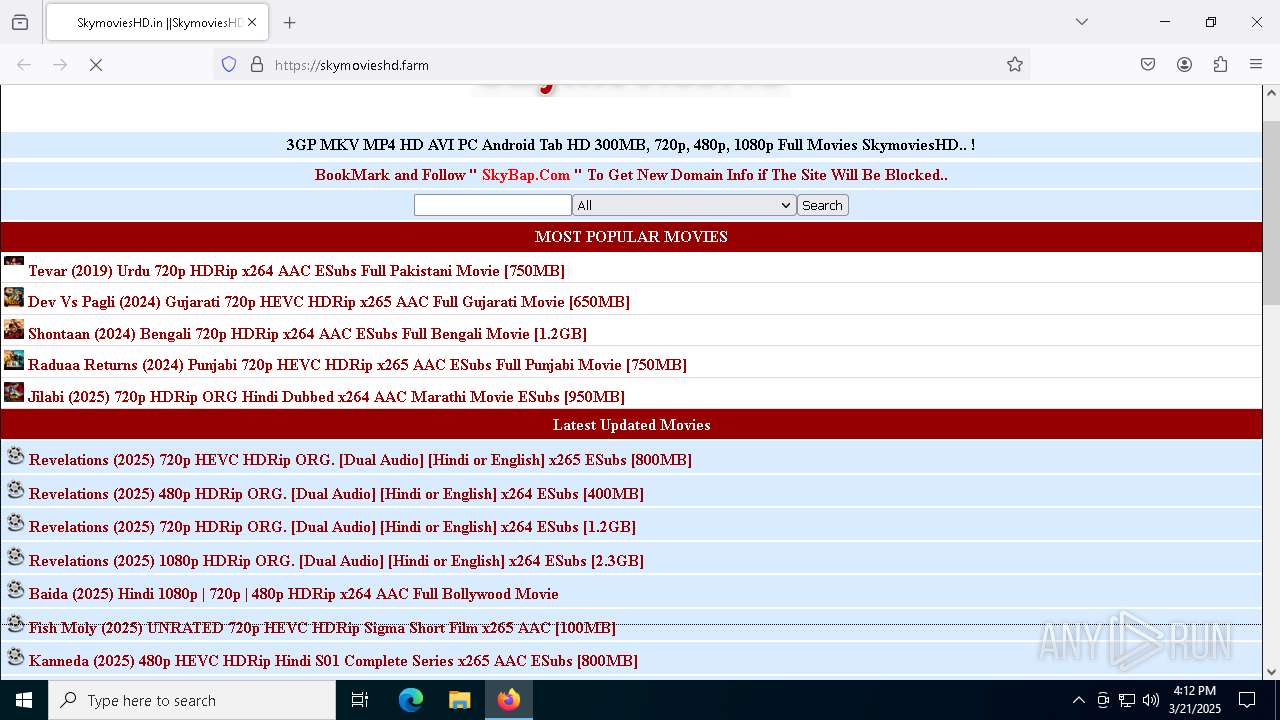This screenshot has width=1280, height=720.
Task: Open Task View on taskbar
Action: click(x=360, y=700)
